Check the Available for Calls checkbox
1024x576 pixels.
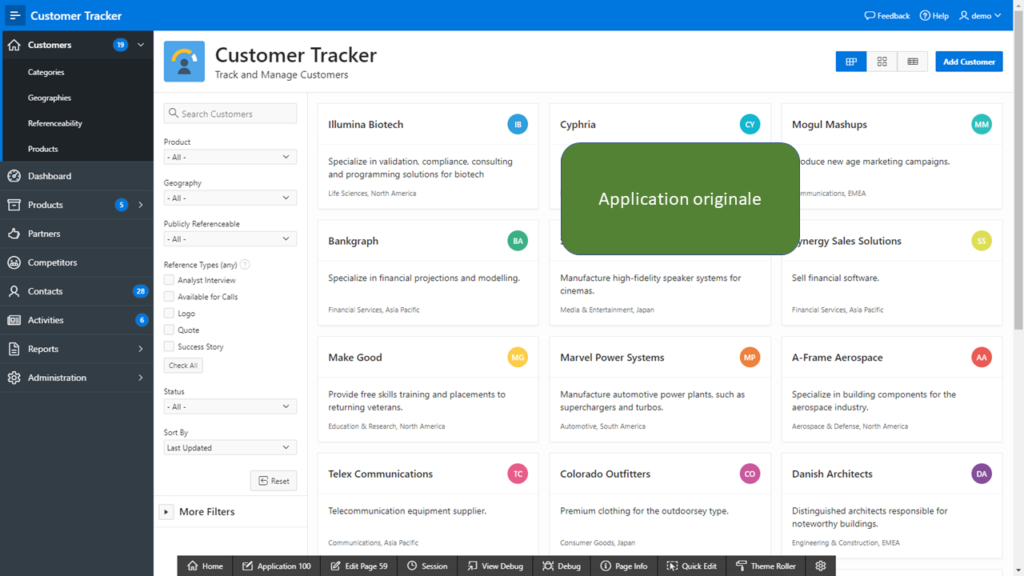[x=169, y=296]
